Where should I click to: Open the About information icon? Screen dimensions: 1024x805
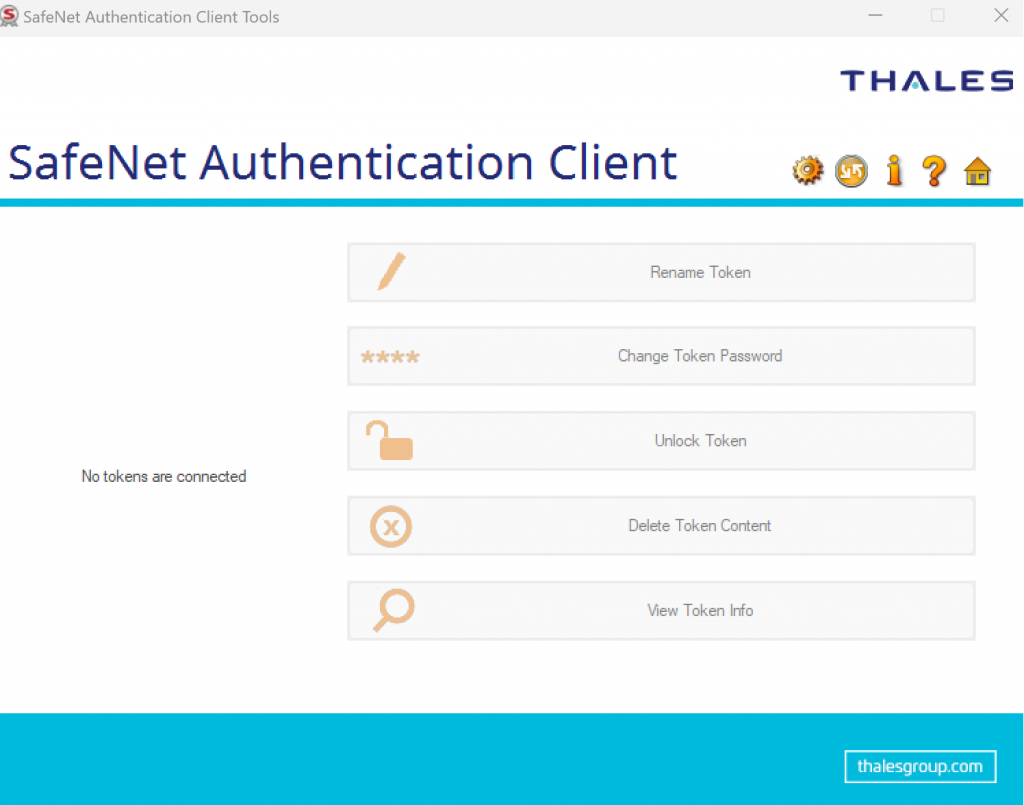tap(894, 171)
